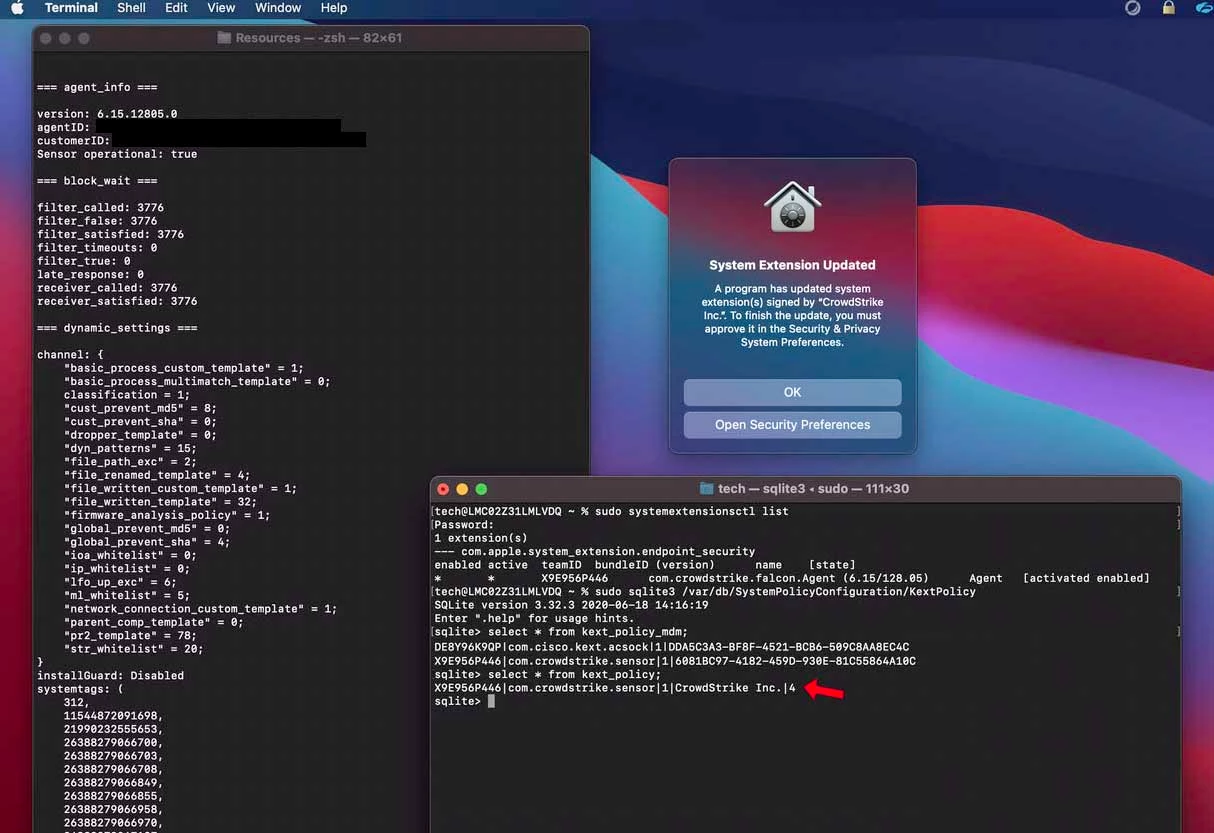Click the 'cust_prevent_md5 = 8;' line
1214x833 pixels.
coord(140,408)
